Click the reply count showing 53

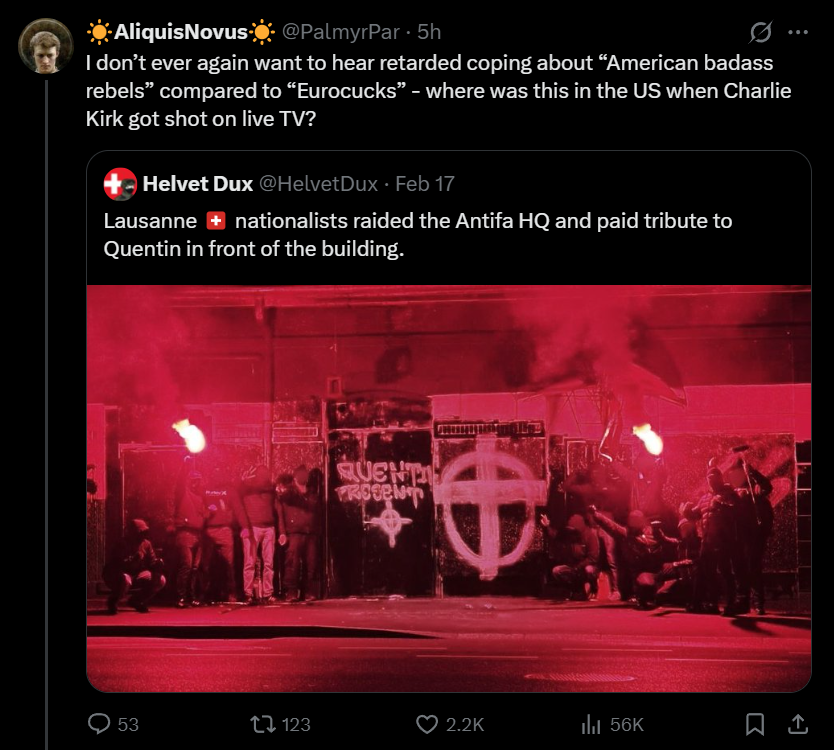click(x=127, y=724)
